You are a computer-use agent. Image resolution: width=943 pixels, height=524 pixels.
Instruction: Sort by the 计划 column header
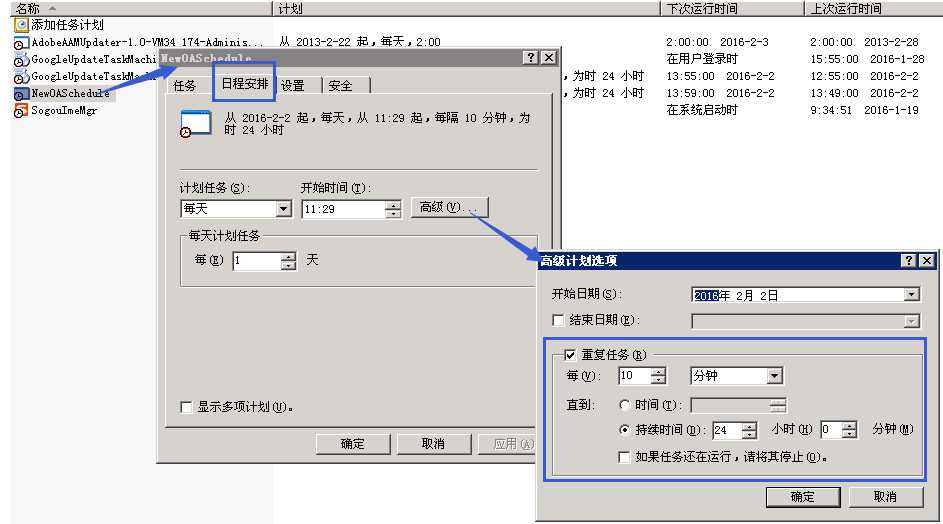point(466,8)
